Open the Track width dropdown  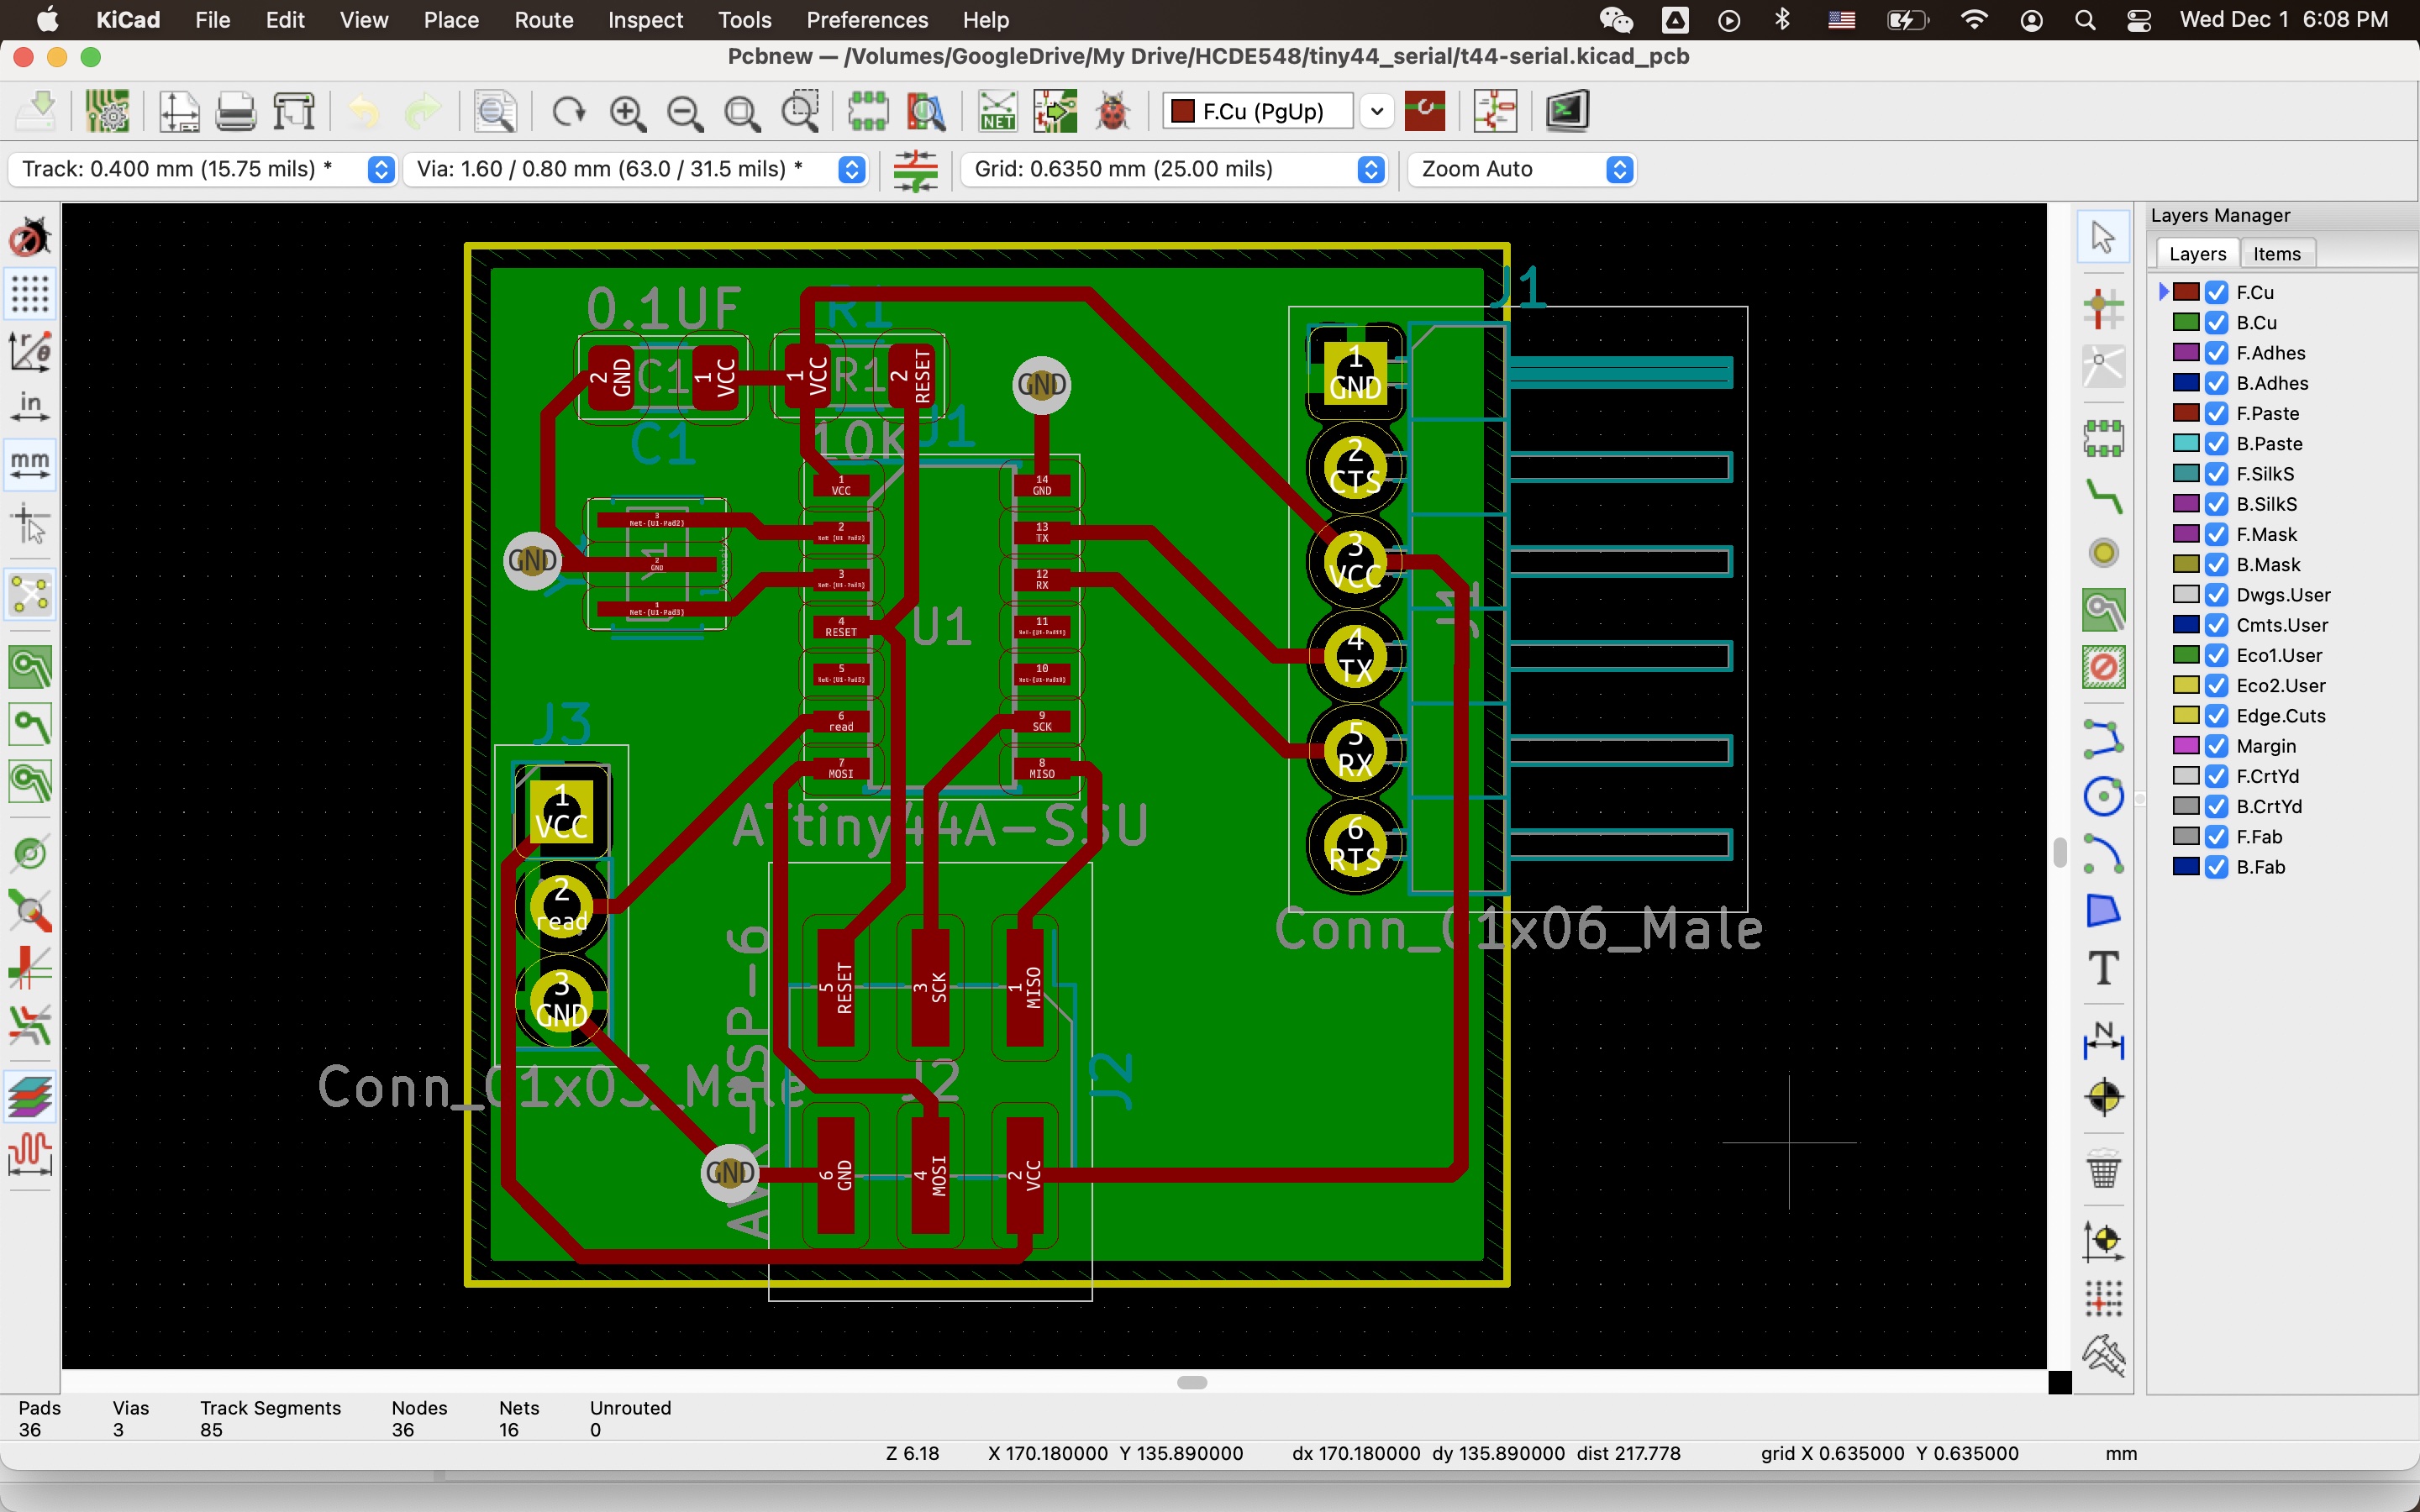(202, 169)
